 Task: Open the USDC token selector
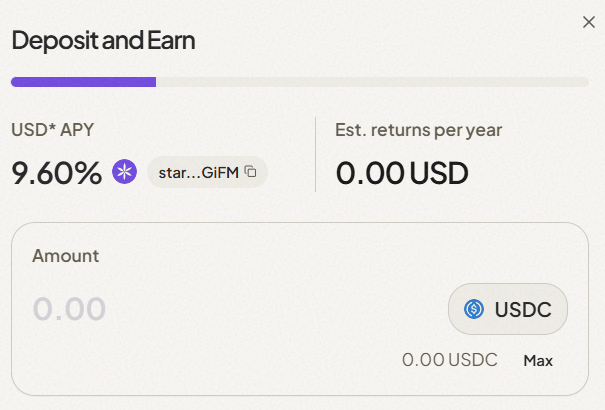[508, 309]
